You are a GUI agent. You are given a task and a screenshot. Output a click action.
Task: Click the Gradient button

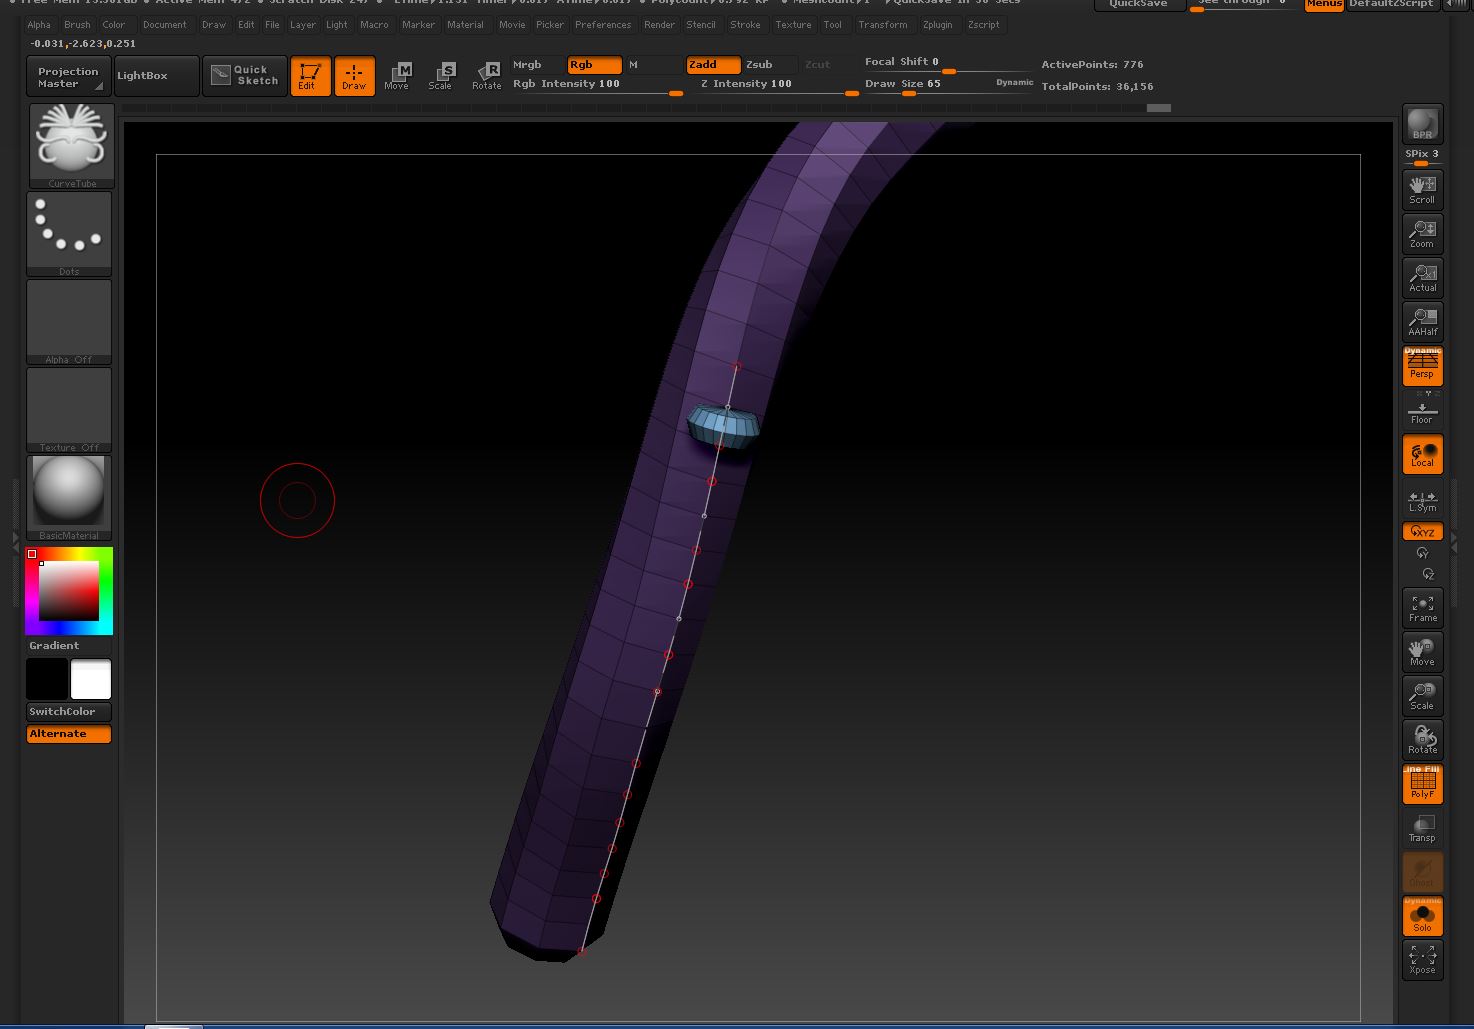point(69,646)
